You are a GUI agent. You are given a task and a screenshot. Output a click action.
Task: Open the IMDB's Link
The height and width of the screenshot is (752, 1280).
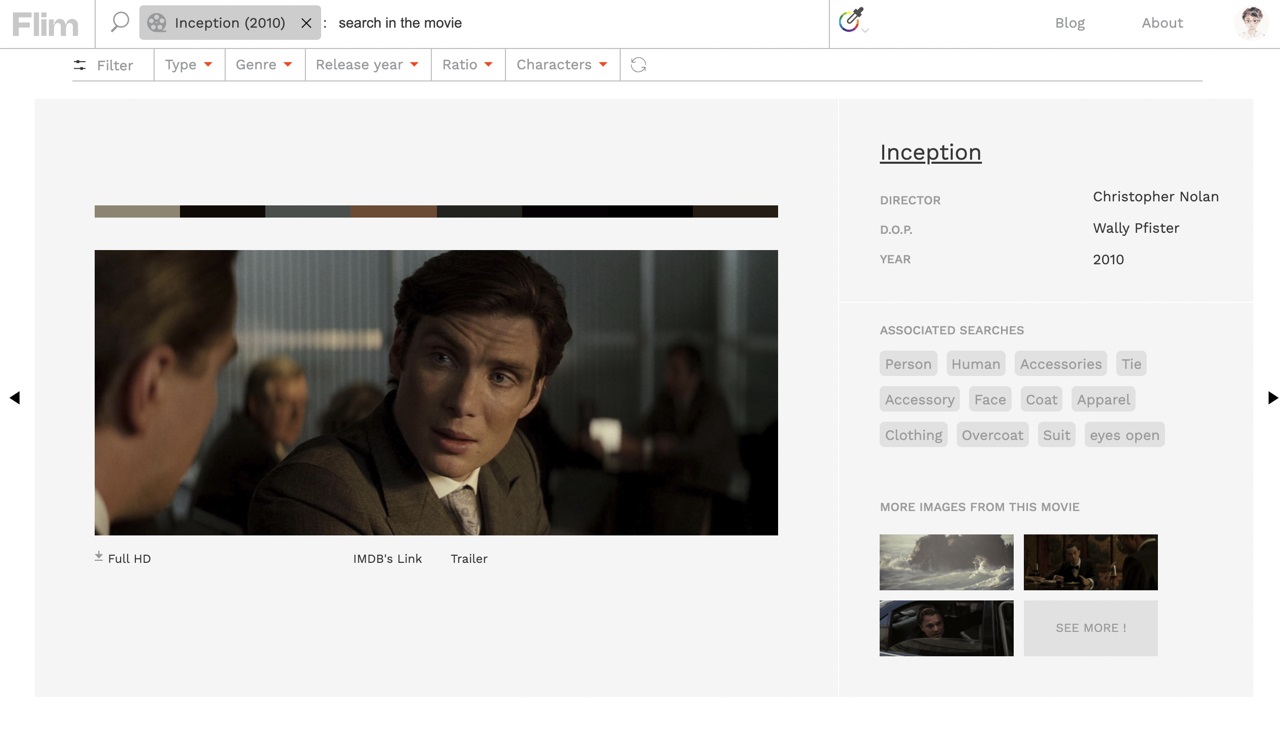[387, 559]
